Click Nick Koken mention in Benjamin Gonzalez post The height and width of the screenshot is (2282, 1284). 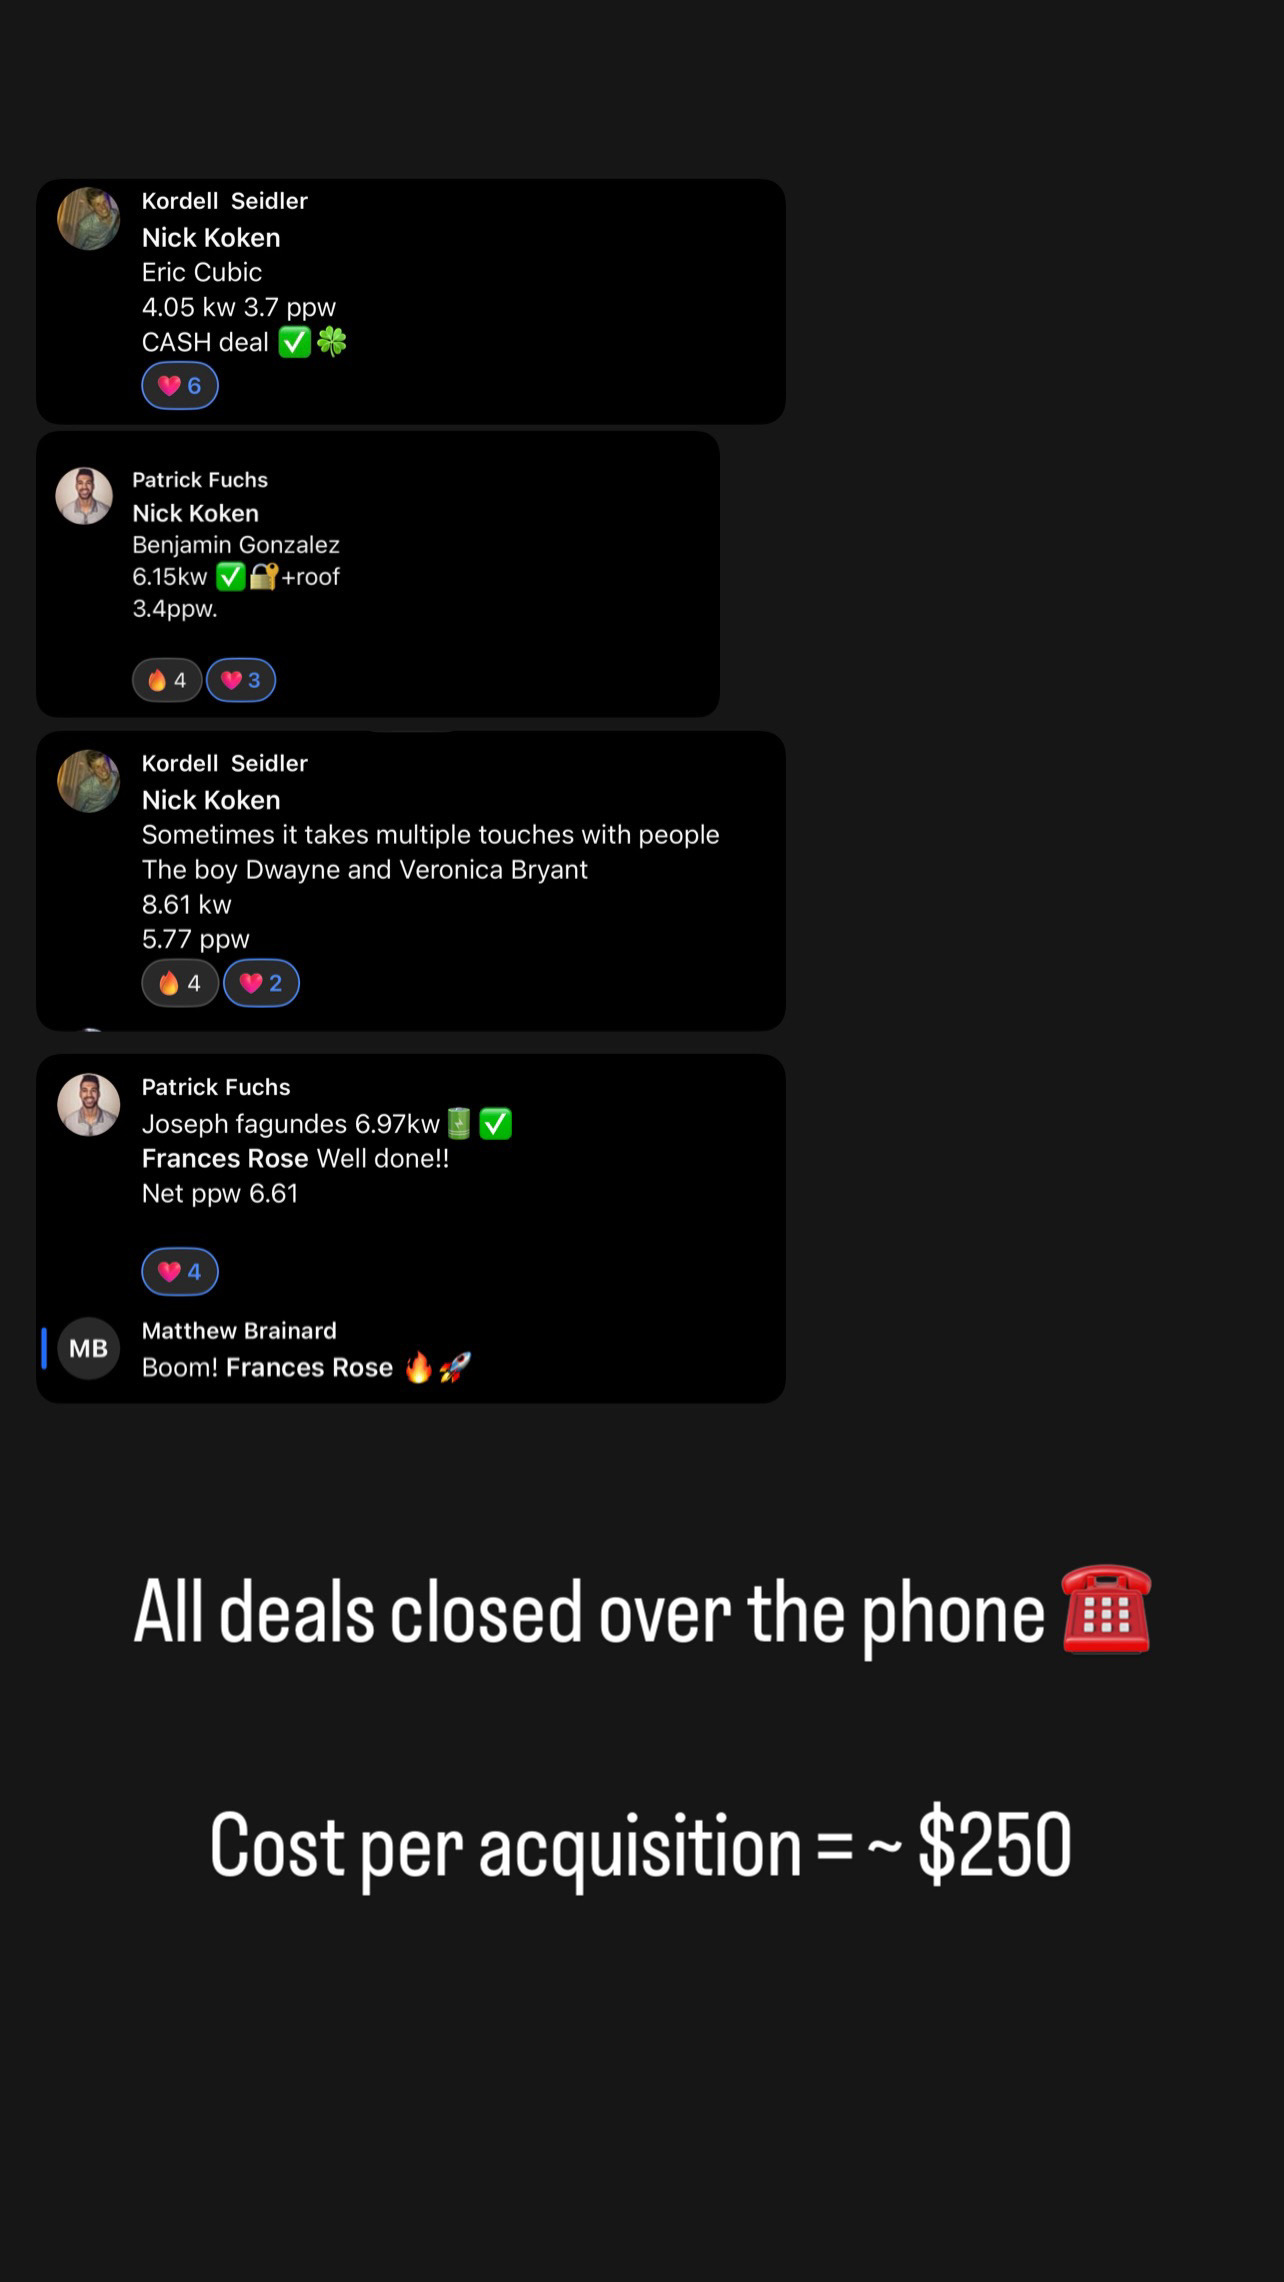tap(196, 513)
